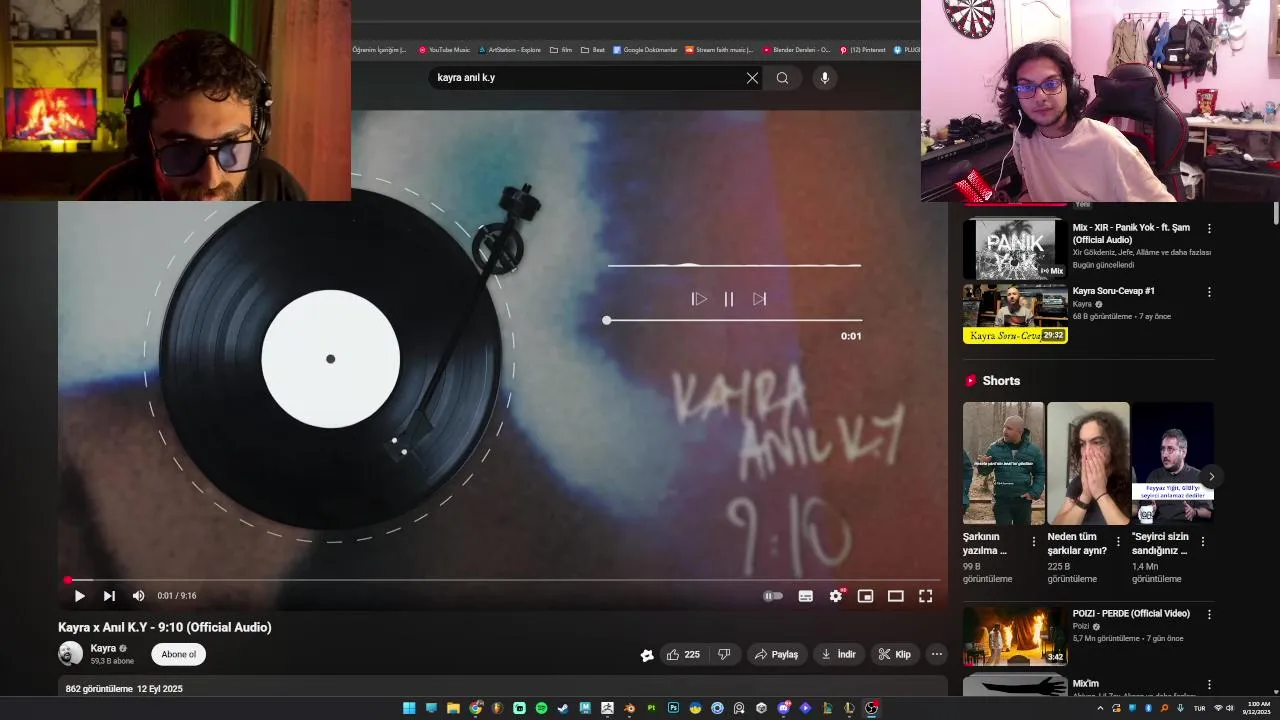
Task: Open the Pinterest bookmark
Action: (x=862, y=50)
